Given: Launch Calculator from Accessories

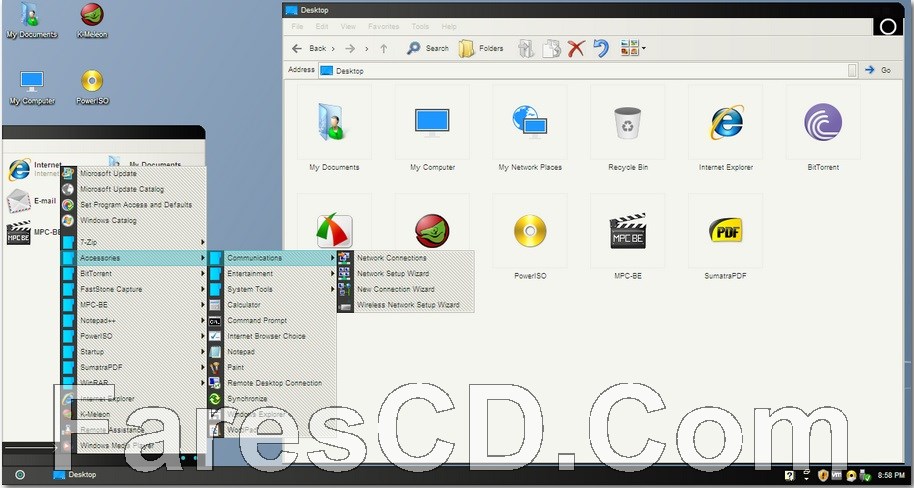Looking at the screenshot, I should coord(272,305).
